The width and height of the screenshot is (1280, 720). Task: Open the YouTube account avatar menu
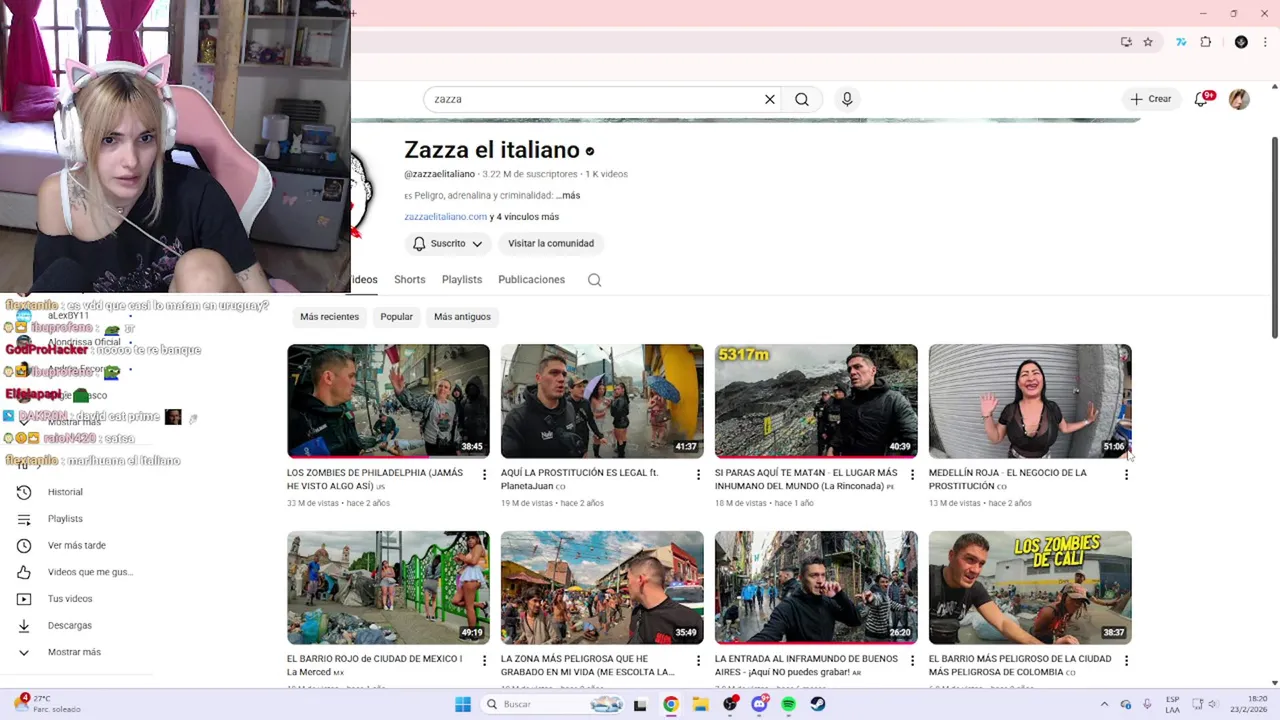[x=1239, y=99]
